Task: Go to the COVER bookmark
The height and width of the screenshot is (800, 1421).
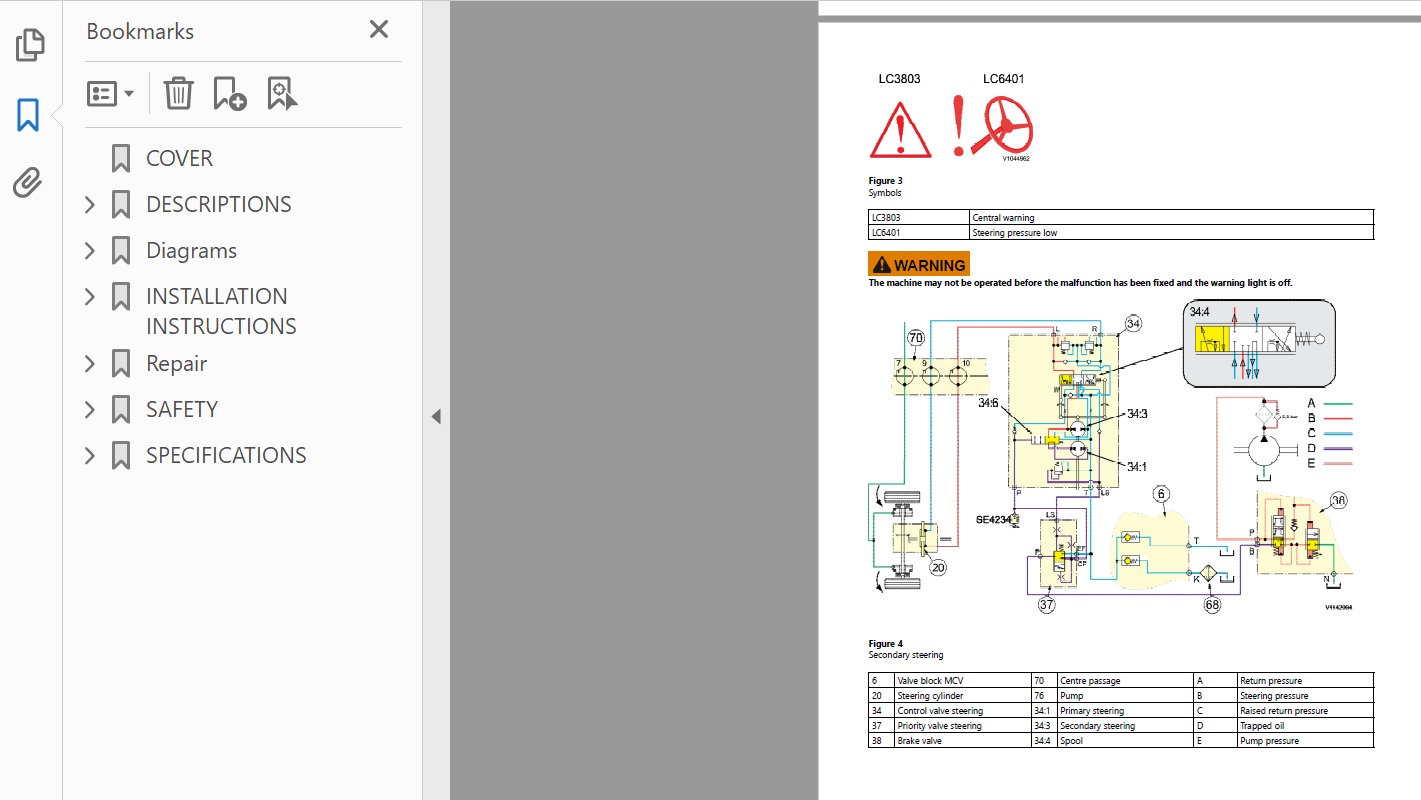Action: pos(179,159)
